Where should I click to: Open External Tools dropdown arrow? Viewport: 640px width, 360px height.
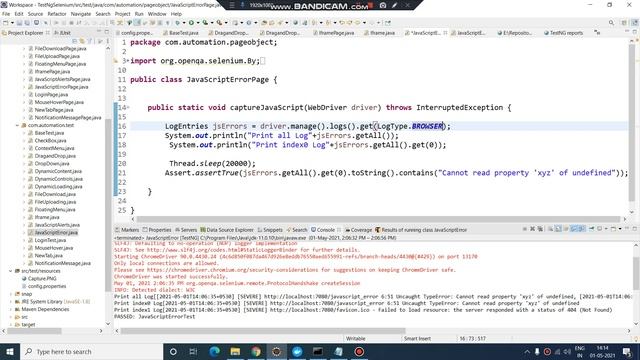(226, 23)
